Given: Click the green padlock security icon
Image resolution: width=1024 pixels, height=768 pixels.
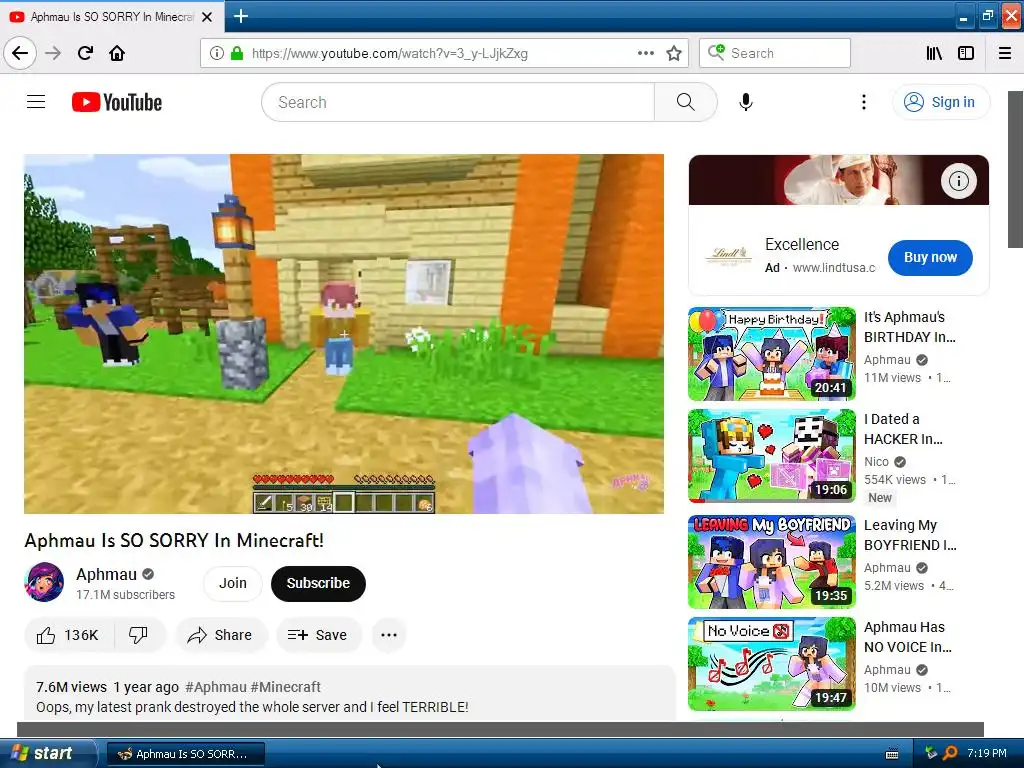Looking at the screenshot, I should [x=237, y=53].
